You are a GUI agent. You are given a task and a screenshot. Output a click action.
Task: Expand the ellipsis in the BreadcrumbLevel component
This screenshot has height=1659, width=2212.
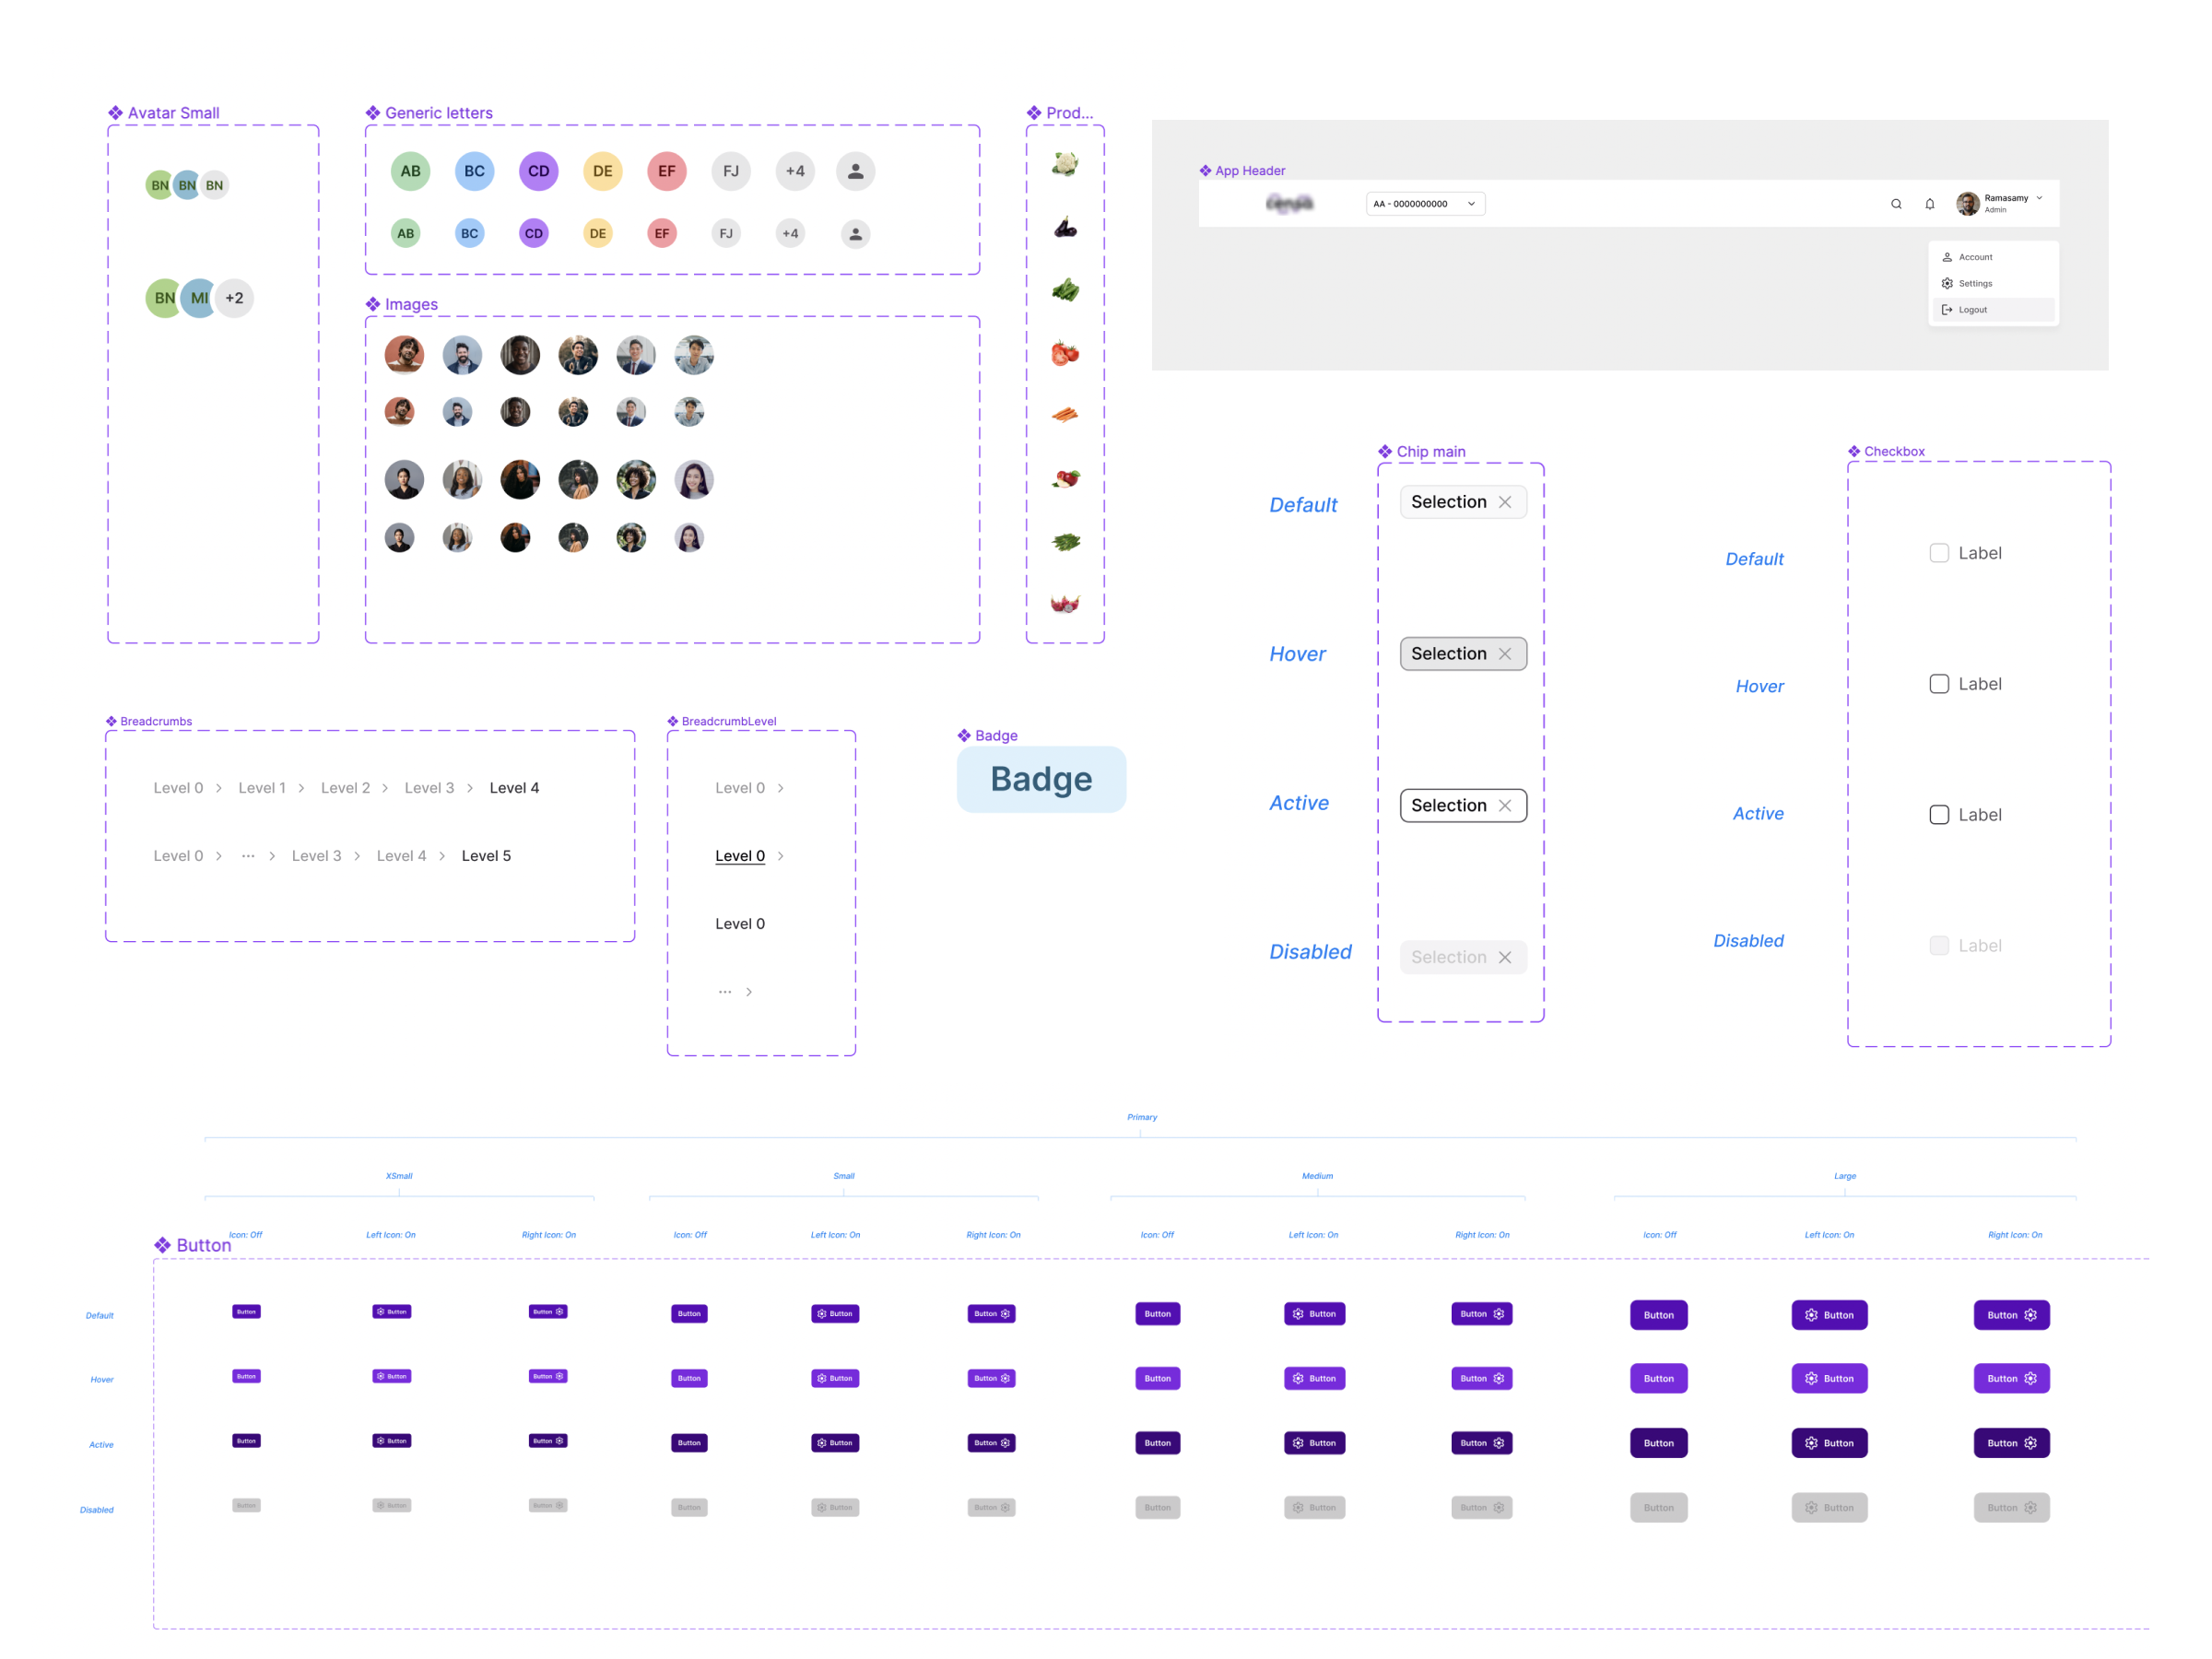(724, 992)
